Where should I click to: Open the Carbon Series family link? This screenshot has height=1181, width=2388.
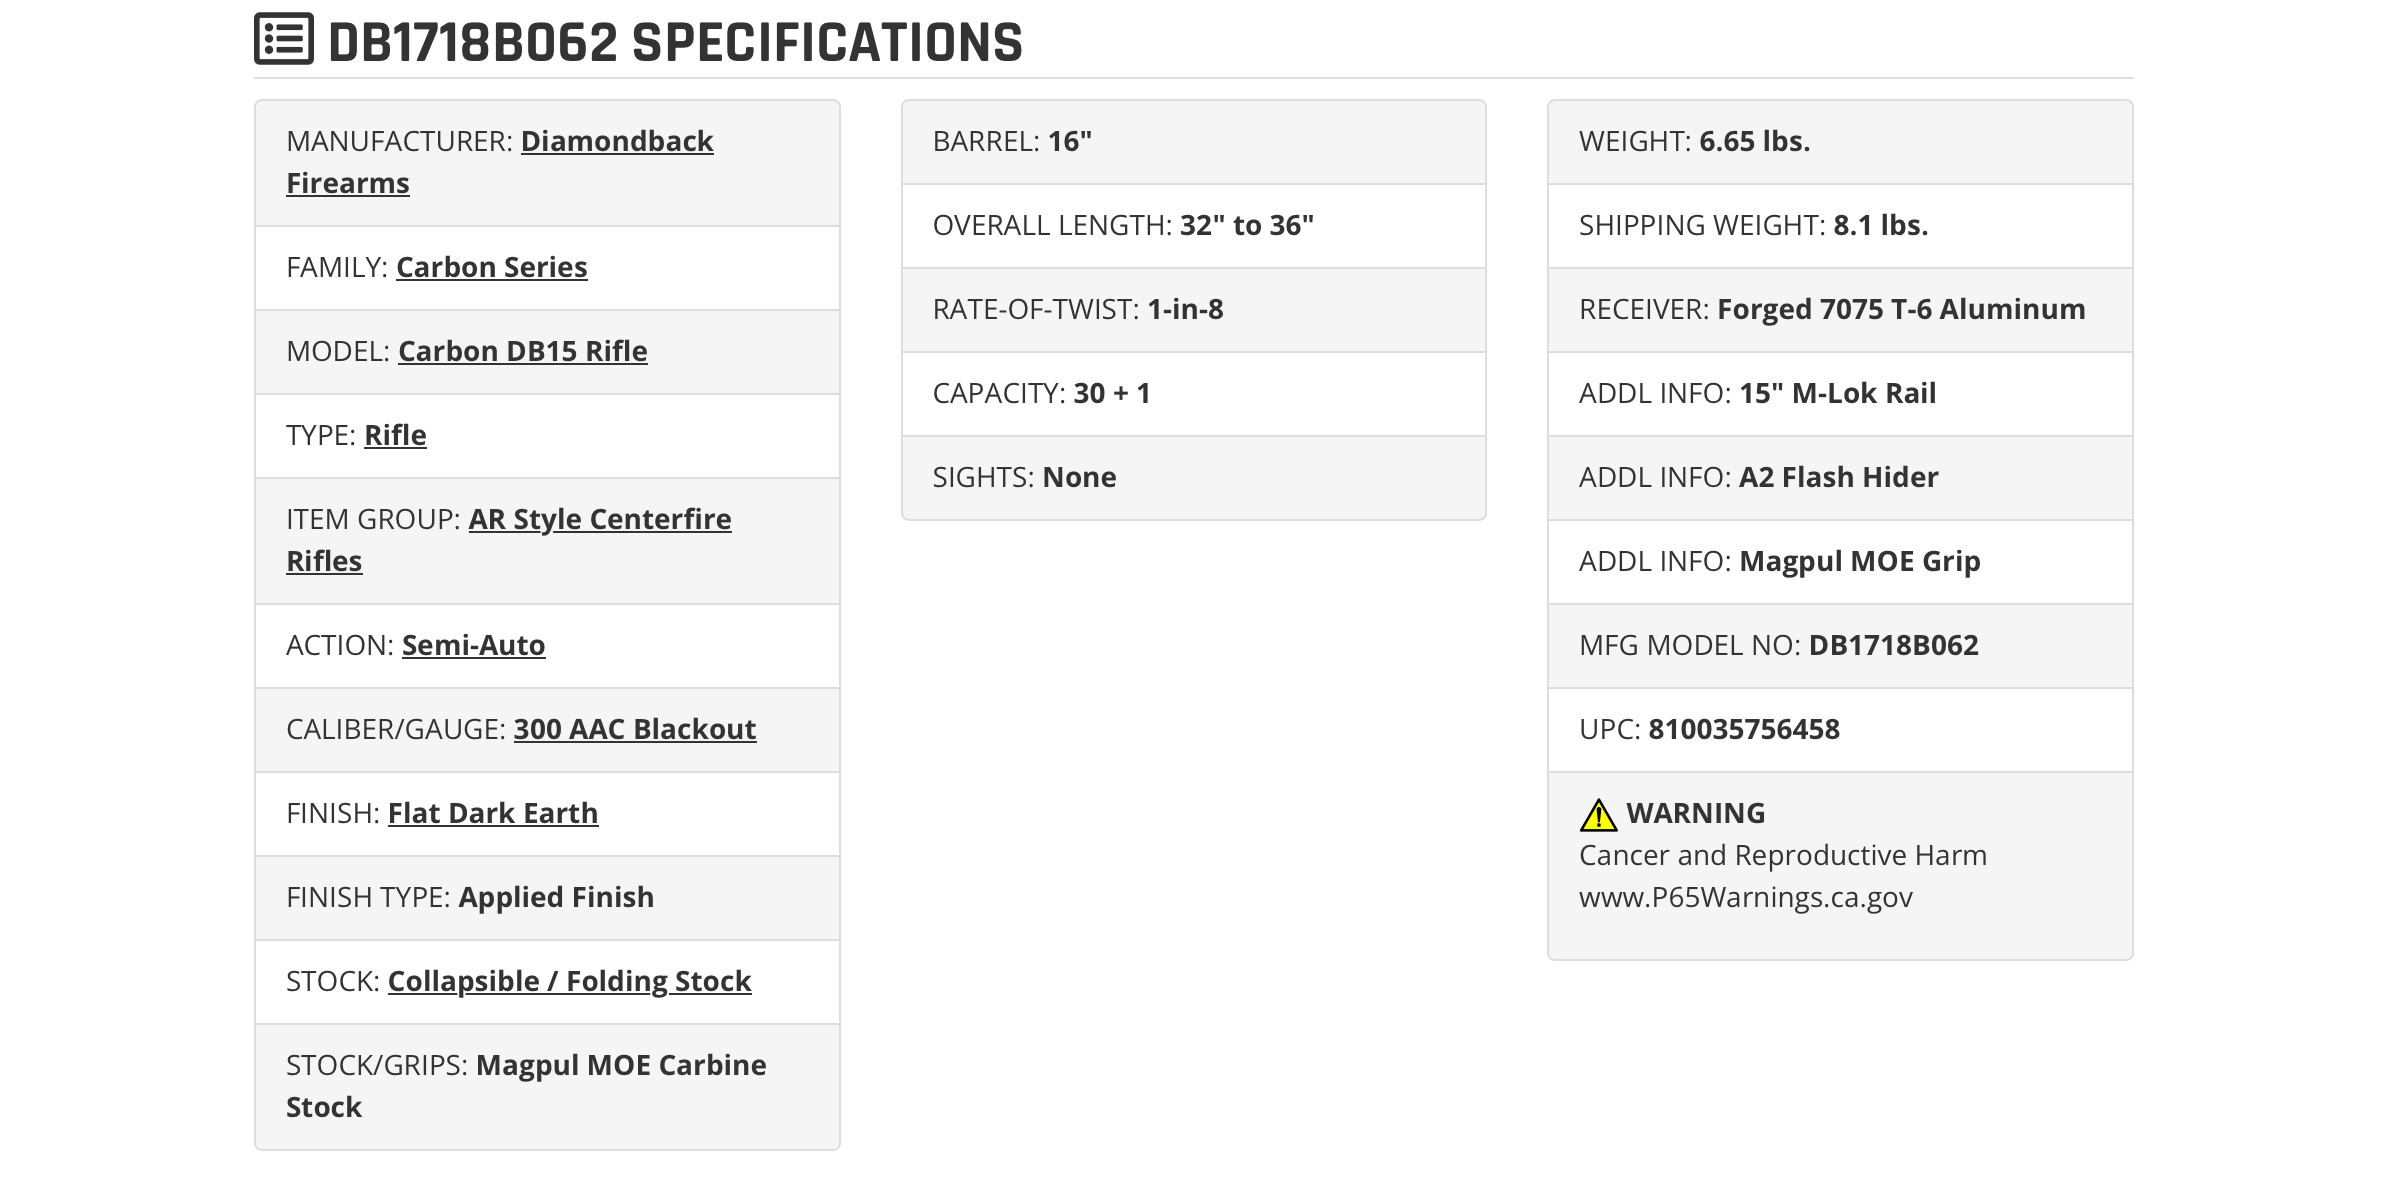[491, 267]
